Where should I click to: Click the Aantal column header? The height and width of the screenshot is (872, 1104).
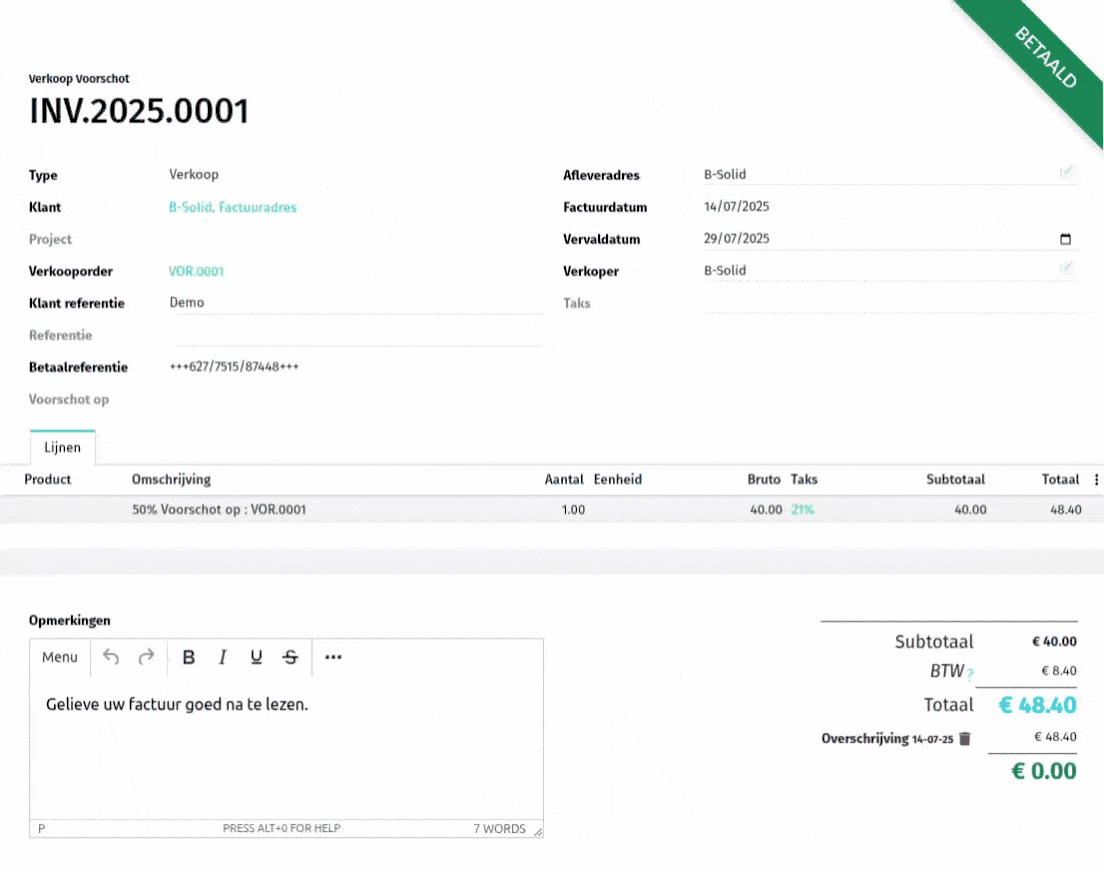coord(564,480)
